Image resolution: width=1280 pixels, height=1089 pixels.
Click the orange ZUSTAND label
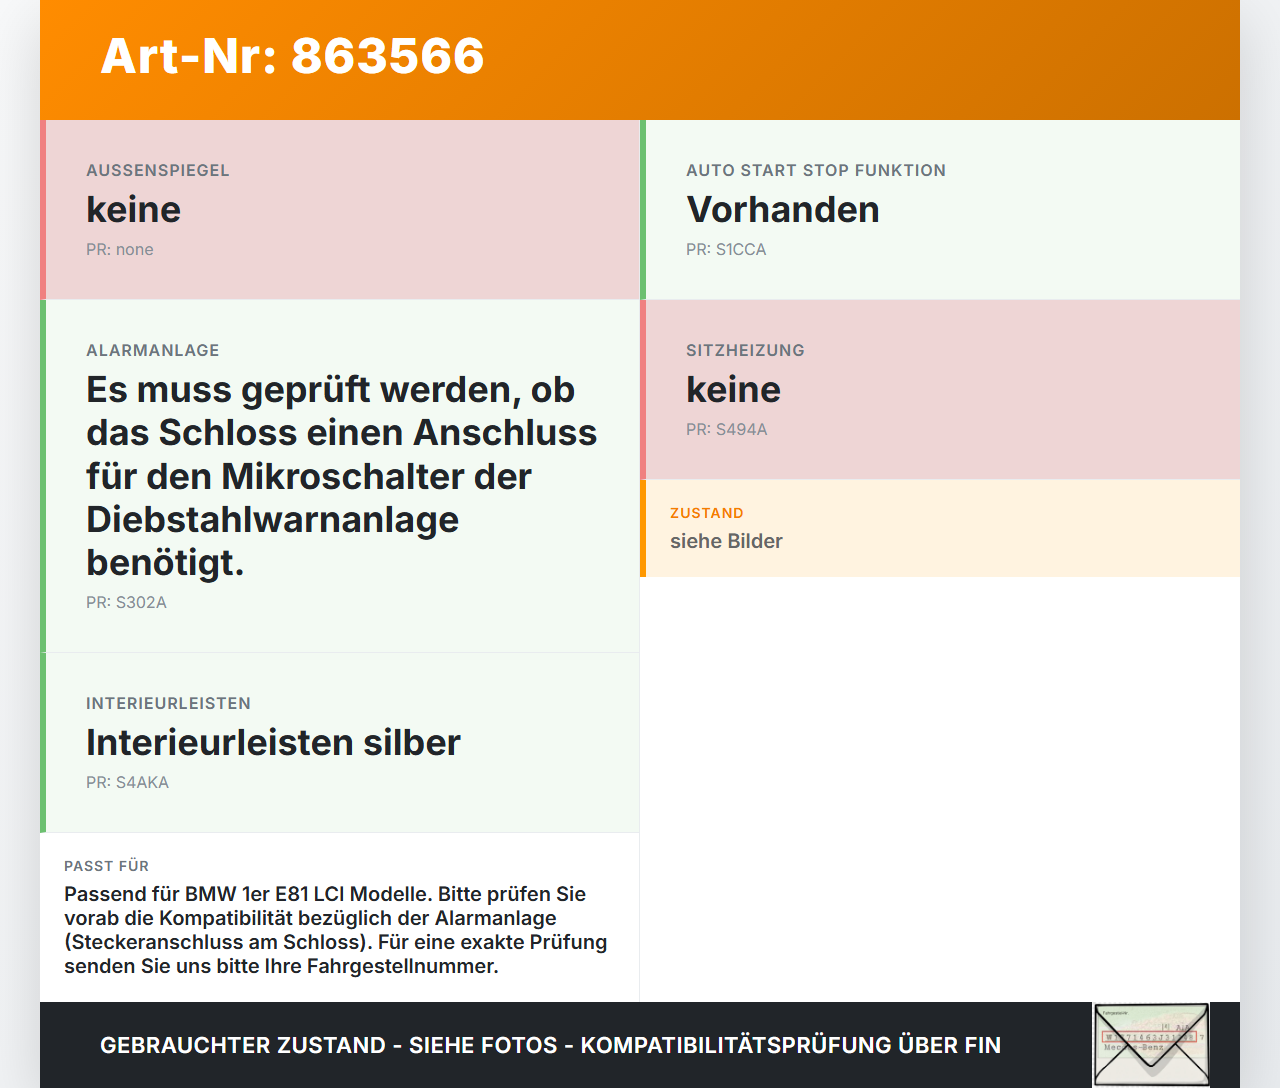pos(707,513)
